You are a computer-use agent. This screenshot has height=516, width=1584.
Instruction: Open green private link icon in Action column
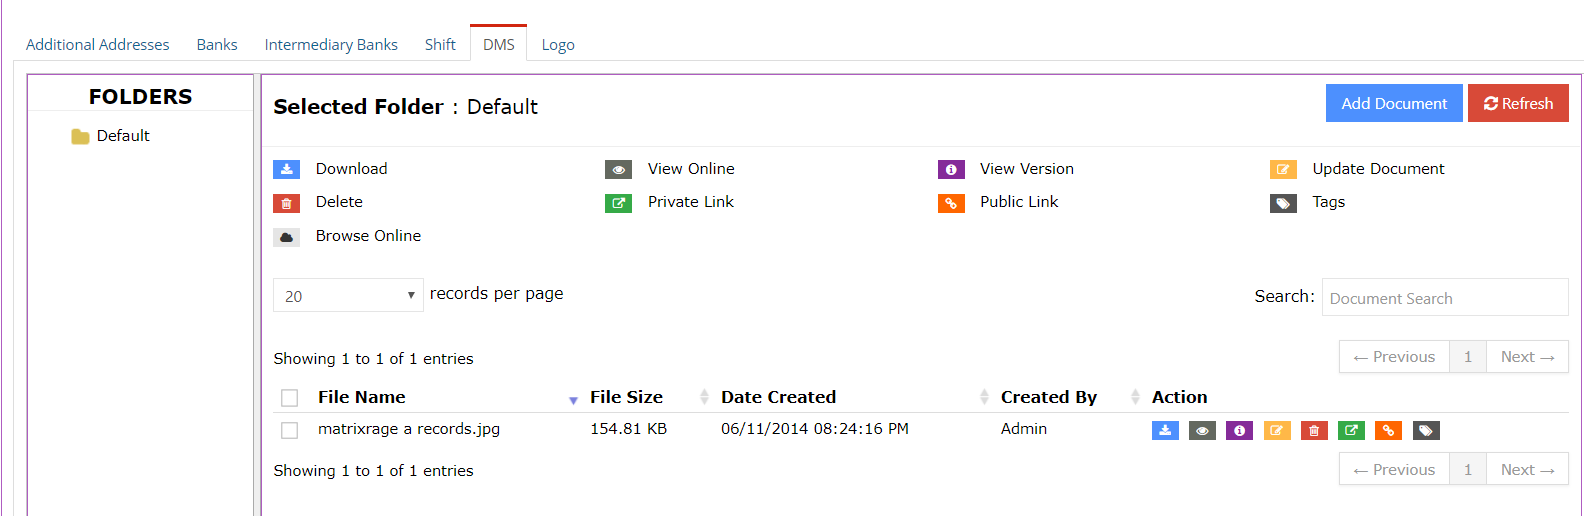(1351, 431)
